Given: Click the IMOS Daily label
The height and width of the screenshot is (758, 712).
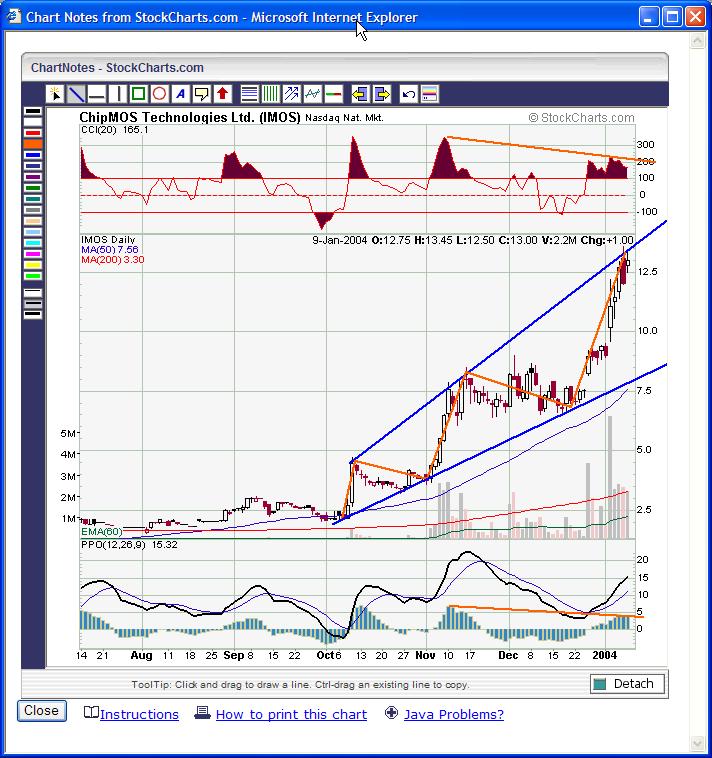Looking at the screenshot, I should 108,240.
